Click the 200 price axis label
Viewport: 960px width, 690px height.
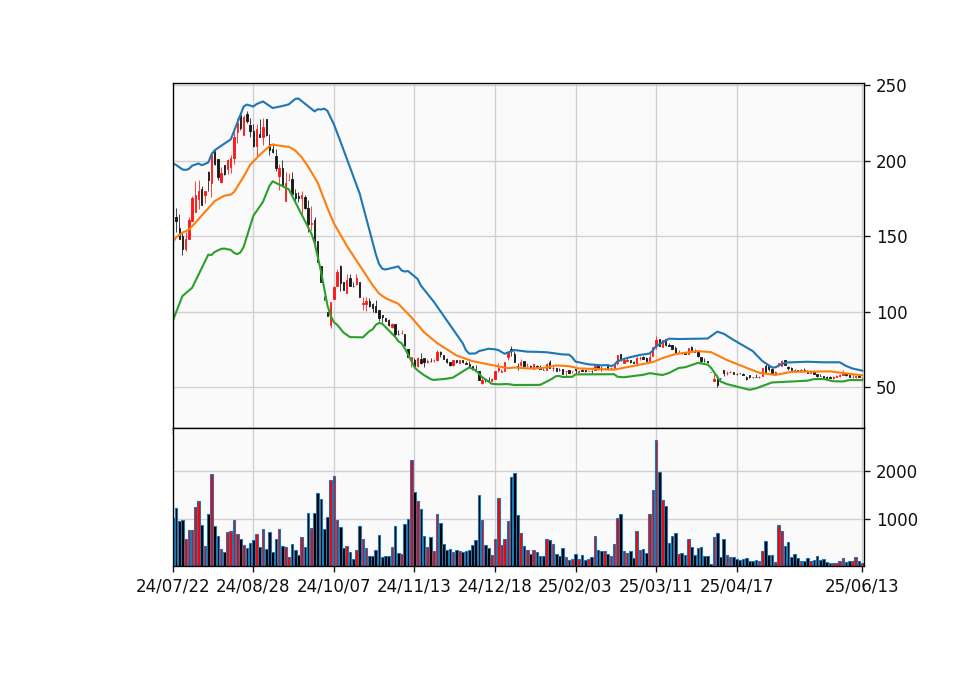891,162
